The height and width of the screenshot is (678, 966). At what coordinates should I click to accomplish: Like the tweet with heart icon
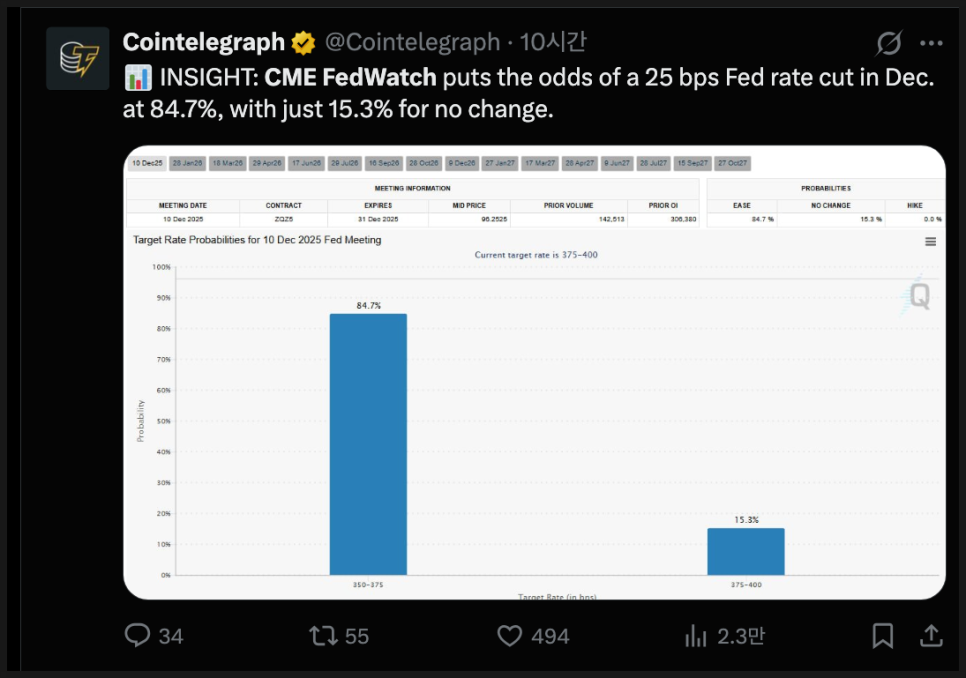(x=511, y=635)
